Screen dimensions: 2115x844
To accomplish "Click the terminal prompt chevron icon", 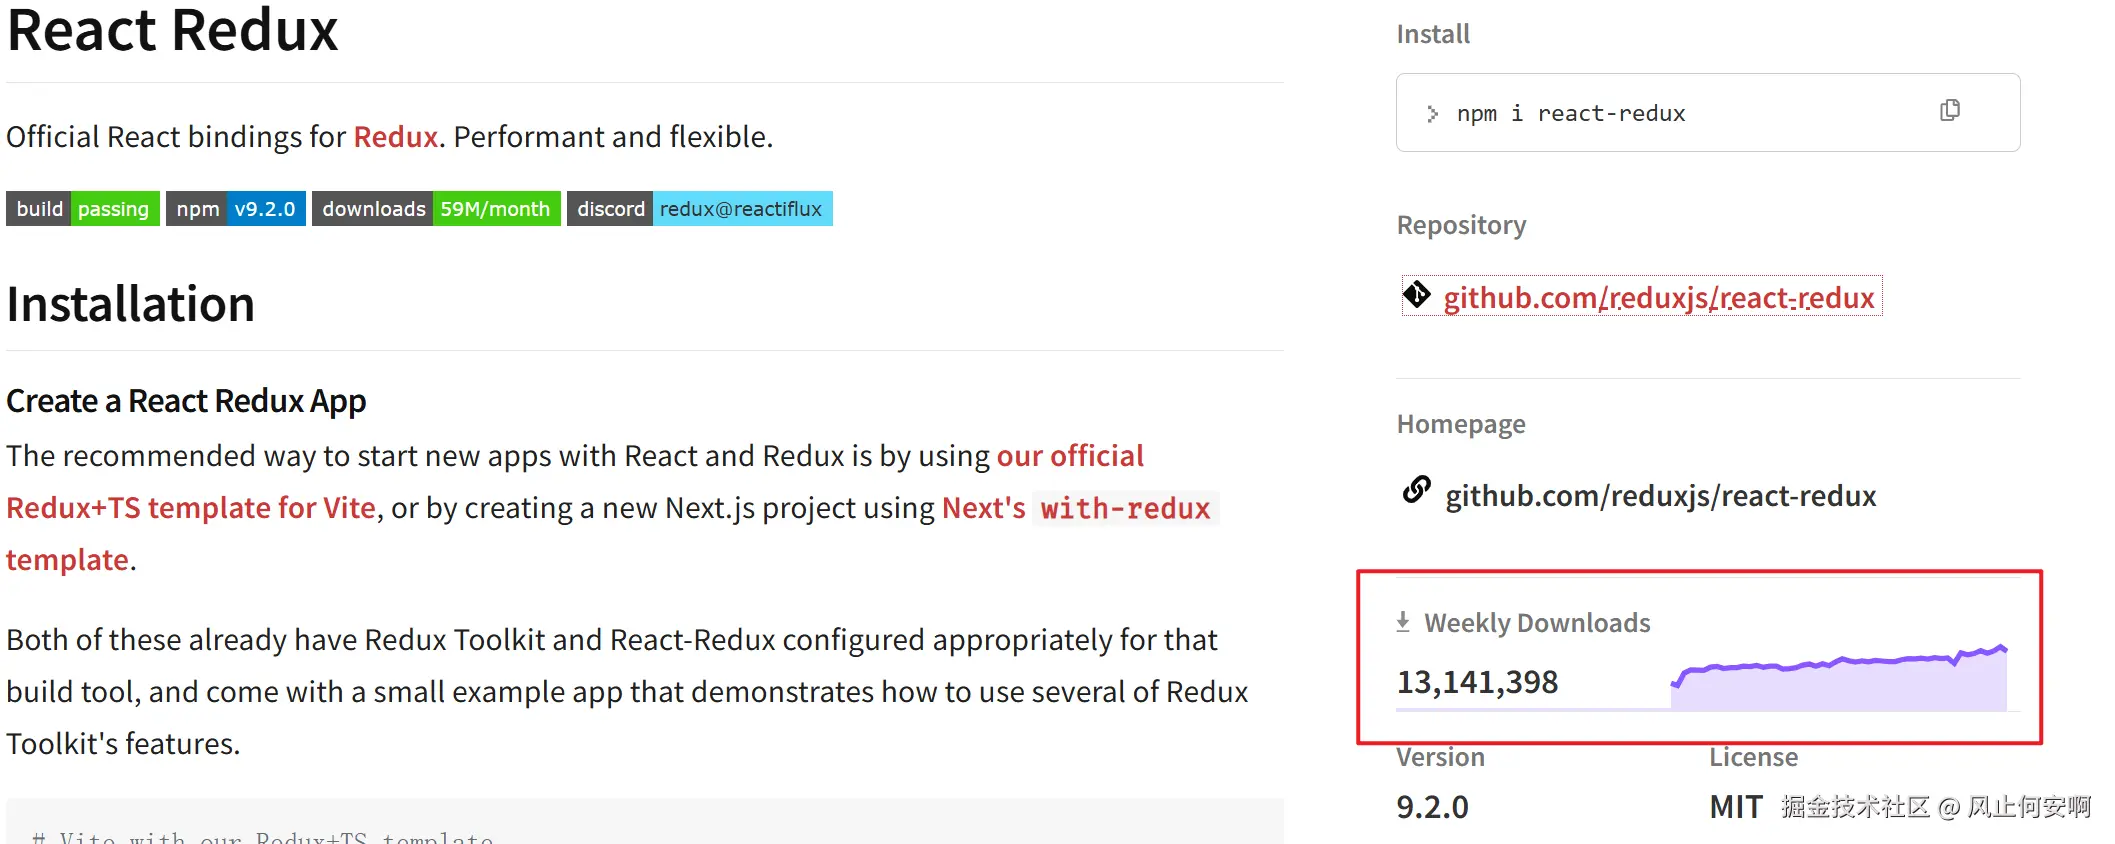I will tap(1432, 114).
